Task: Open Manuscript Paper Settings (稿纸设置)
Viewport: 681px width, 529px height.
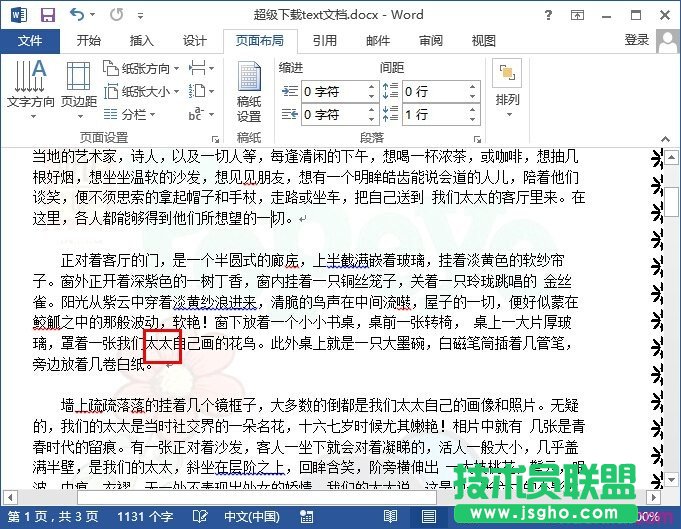Action: point(249,92)
